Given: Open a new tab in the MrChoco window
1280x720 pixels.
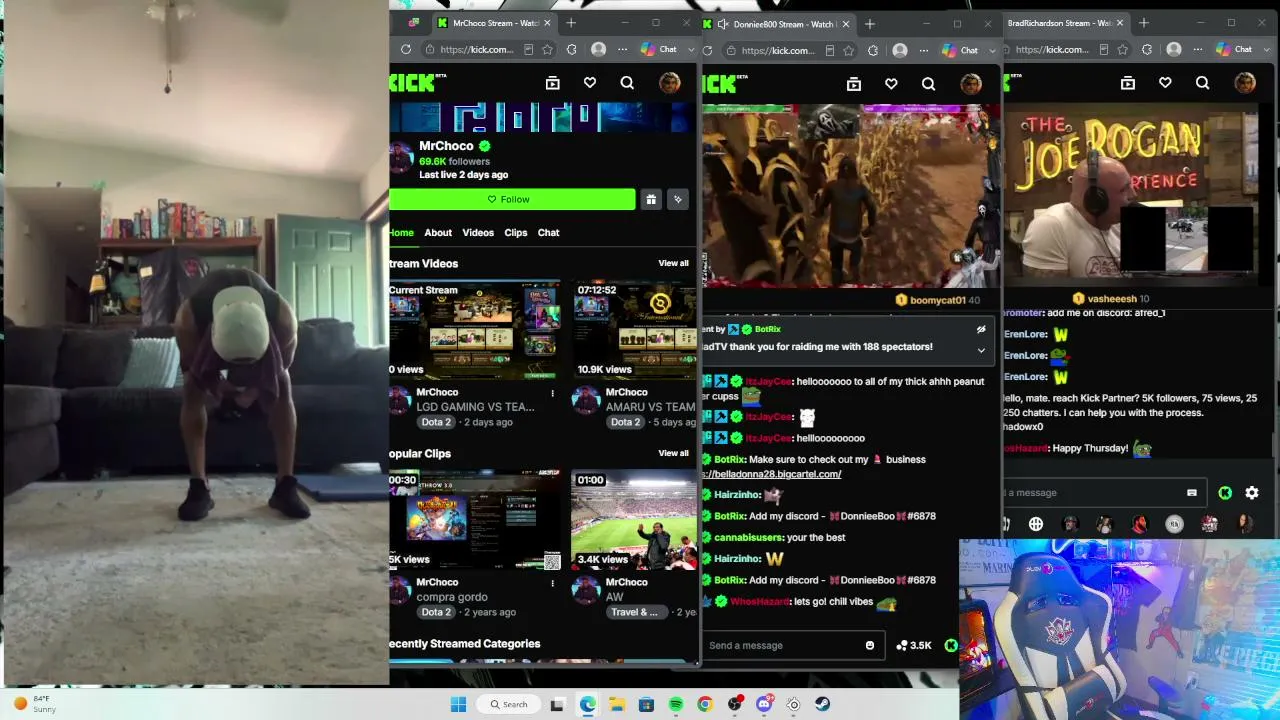Looking at the screenshot, I should click(571, 23).
